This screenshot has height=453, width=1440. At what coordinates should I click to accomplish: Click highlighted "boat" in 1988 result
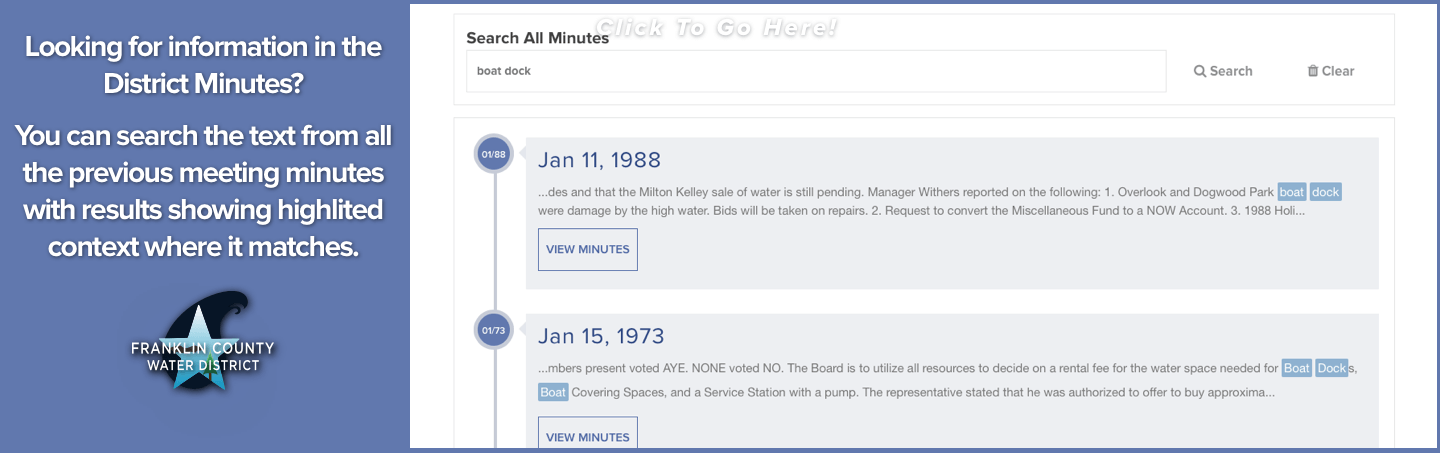tap(1292, 192)
